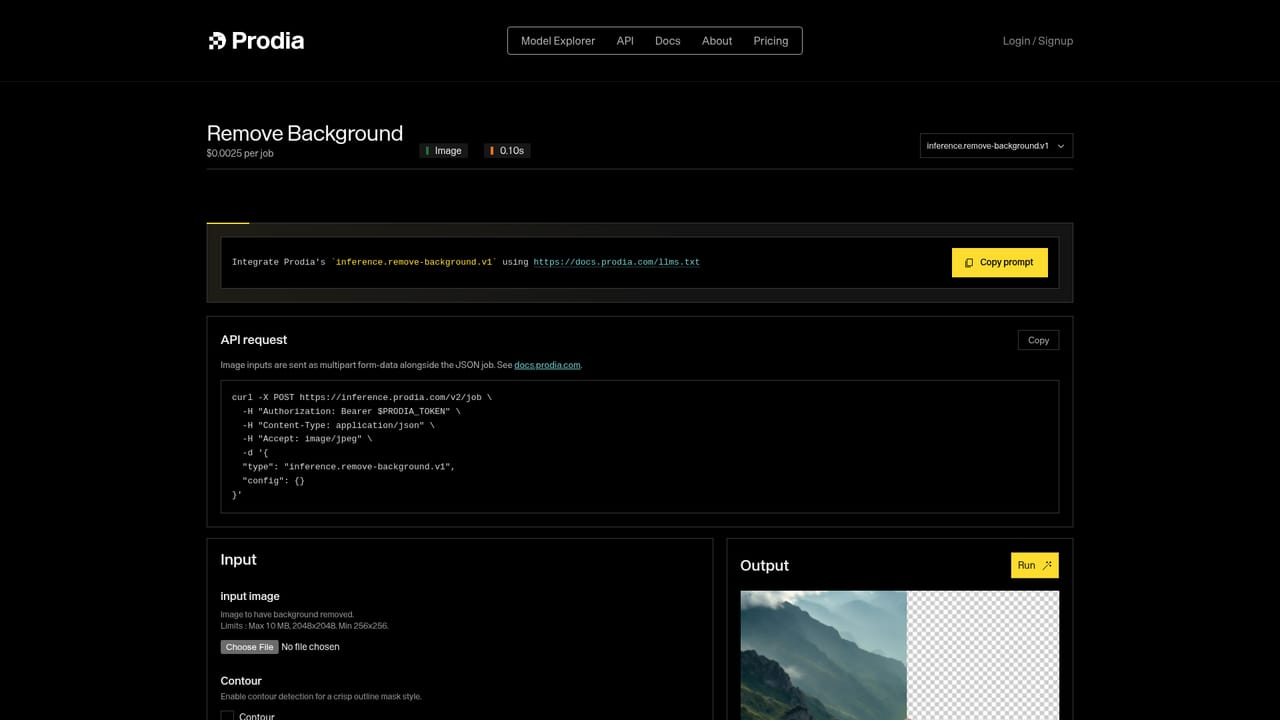Click the "Authorization: Bearer $PRODIA_TOKEN" code line
1280x720 pixels.
tap(352, 411)
